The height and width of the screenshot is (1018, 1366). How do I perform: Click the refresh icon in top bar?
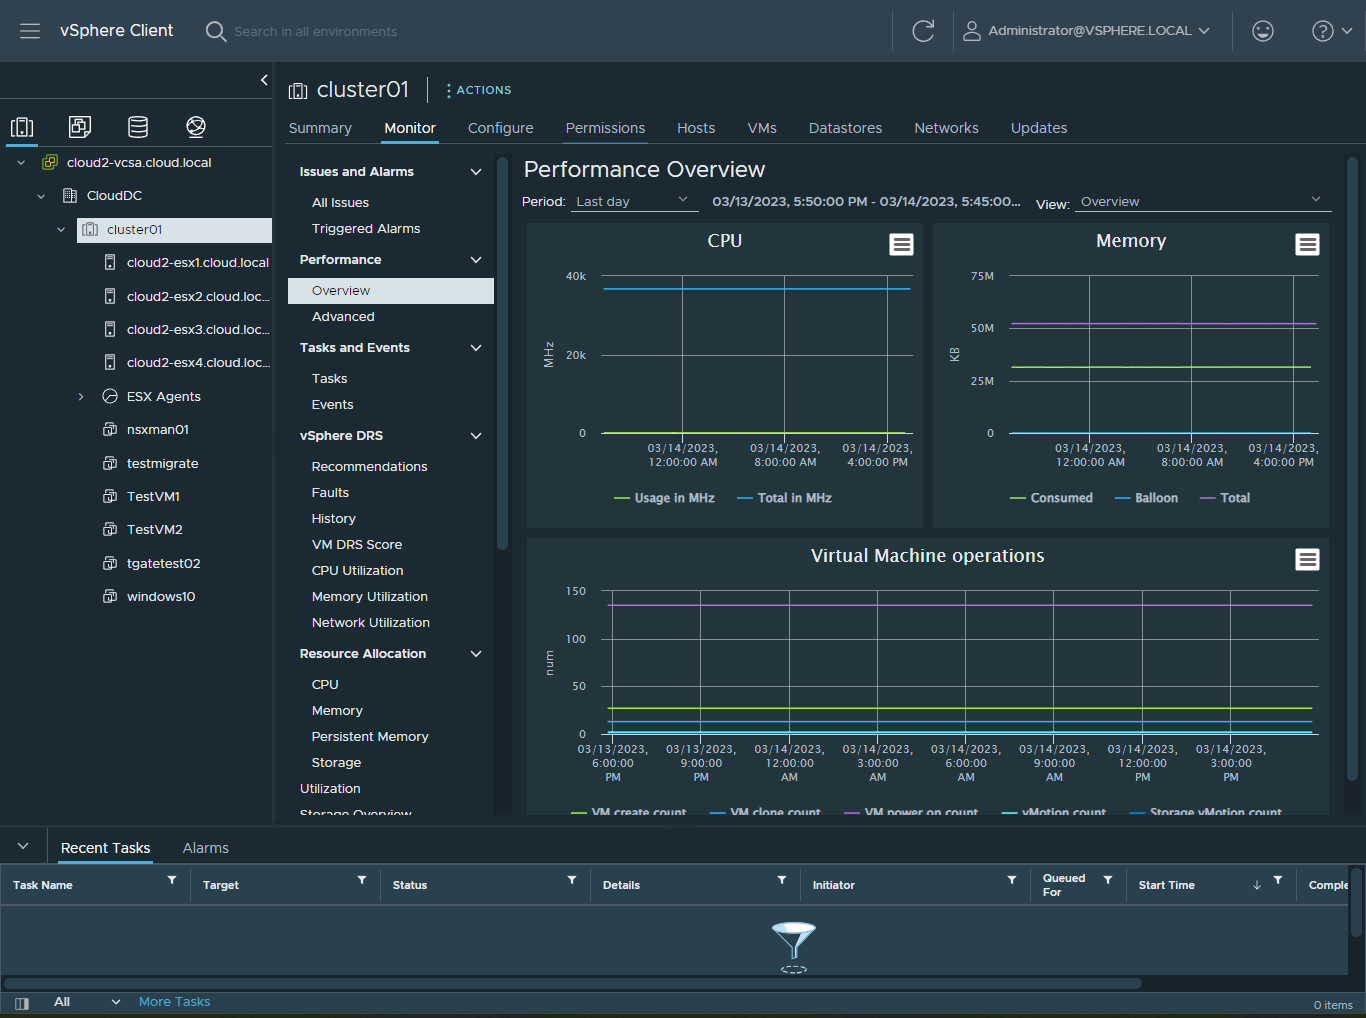pyautogui.click(x=923, y=31)
